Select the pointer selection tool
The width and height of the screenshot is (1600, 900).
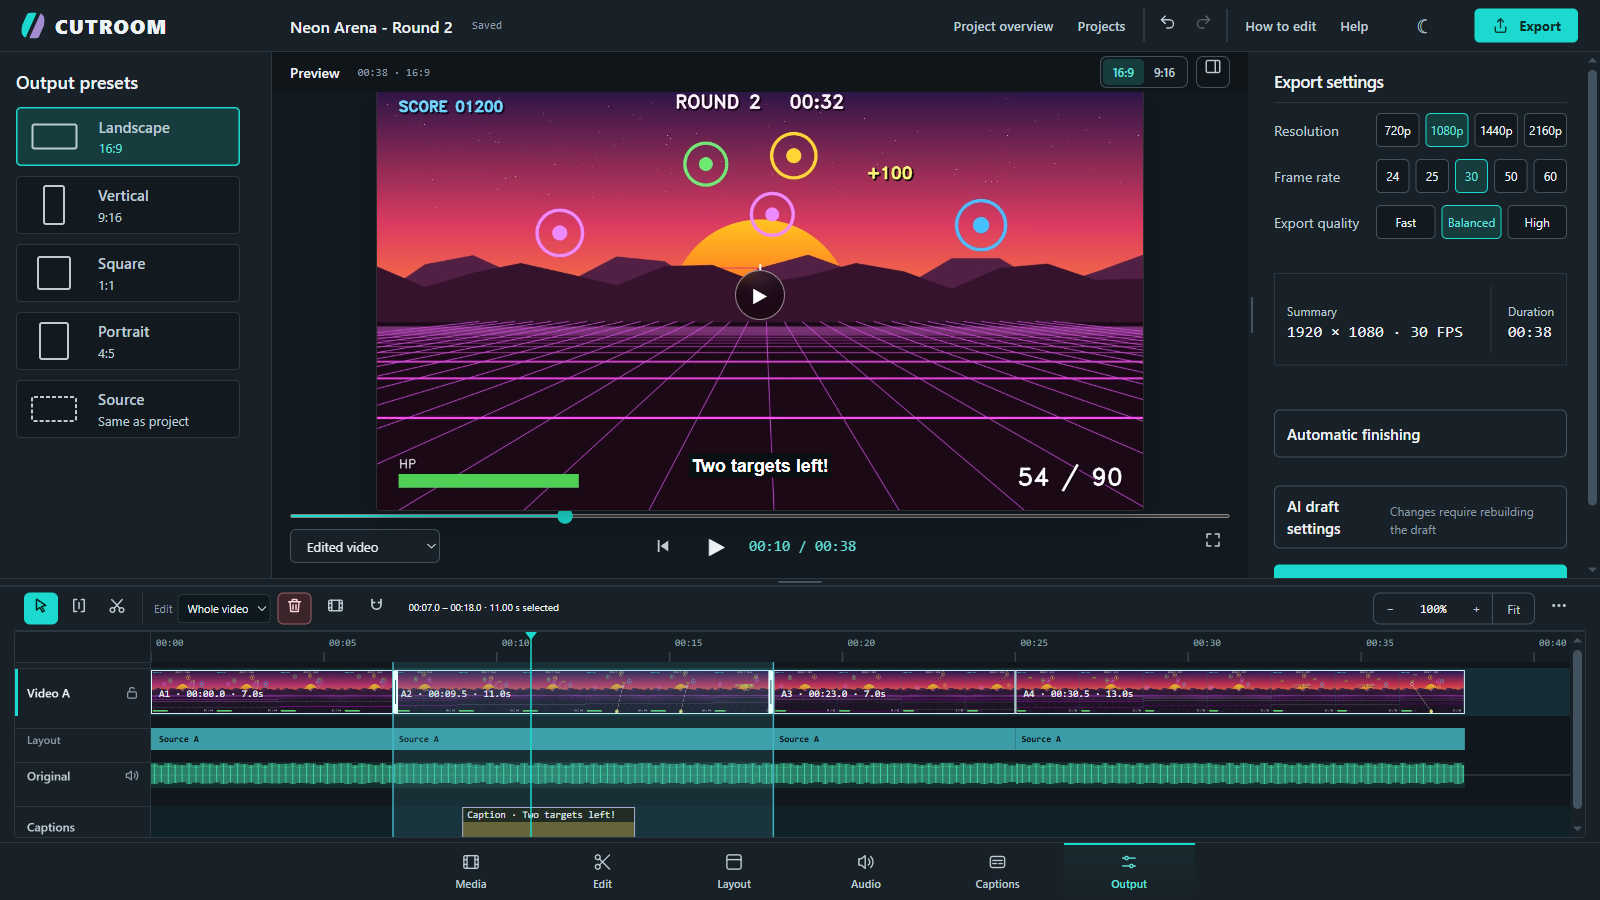(41, 608)
